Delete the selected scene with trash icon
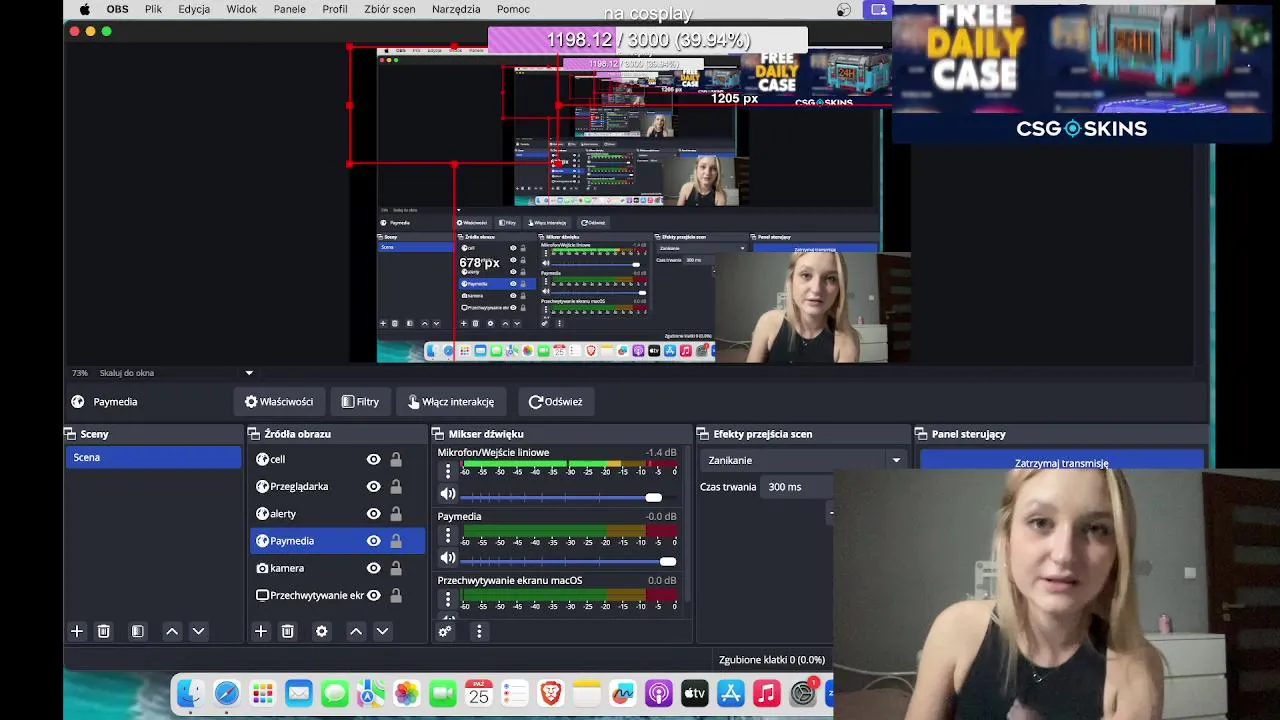 click(x=103, y=631)
